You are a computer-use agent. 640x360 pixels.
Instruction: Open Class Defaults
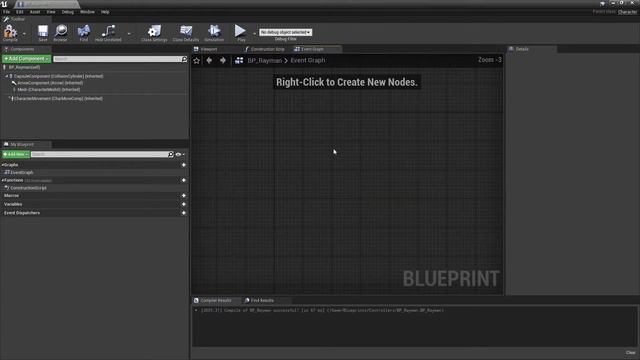(186, 33)
